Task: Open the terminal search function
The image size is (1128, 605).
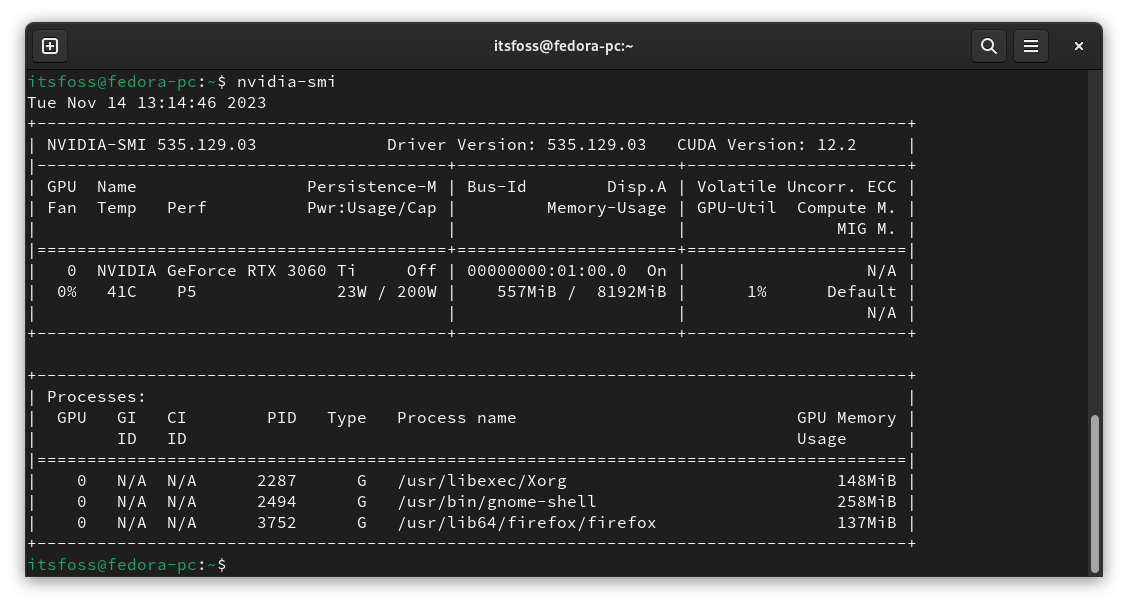Action: pos(988,46)
